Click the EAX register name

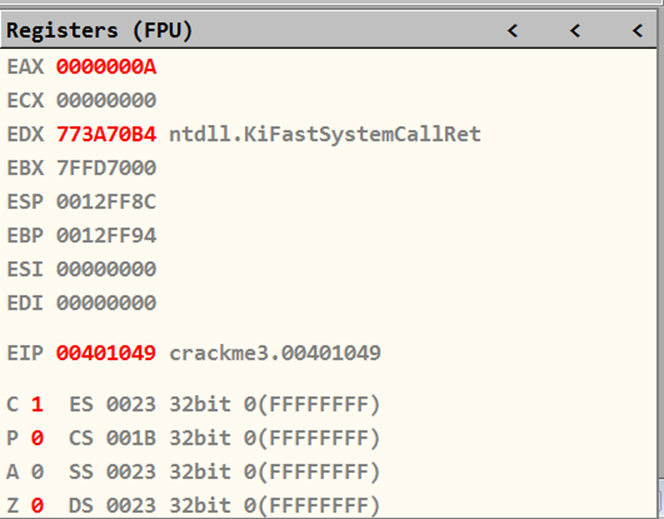[x=25, y=67]
